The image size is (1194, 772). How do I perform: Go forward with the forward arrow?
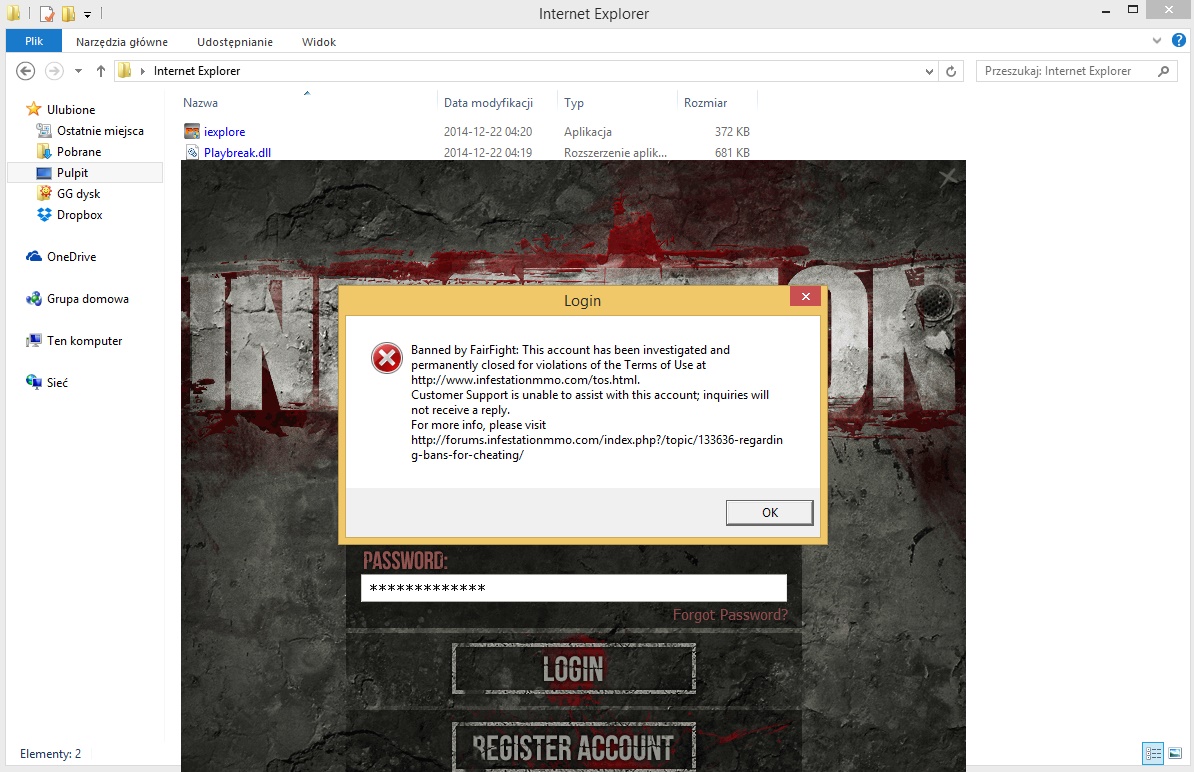[x=54, y=71]
